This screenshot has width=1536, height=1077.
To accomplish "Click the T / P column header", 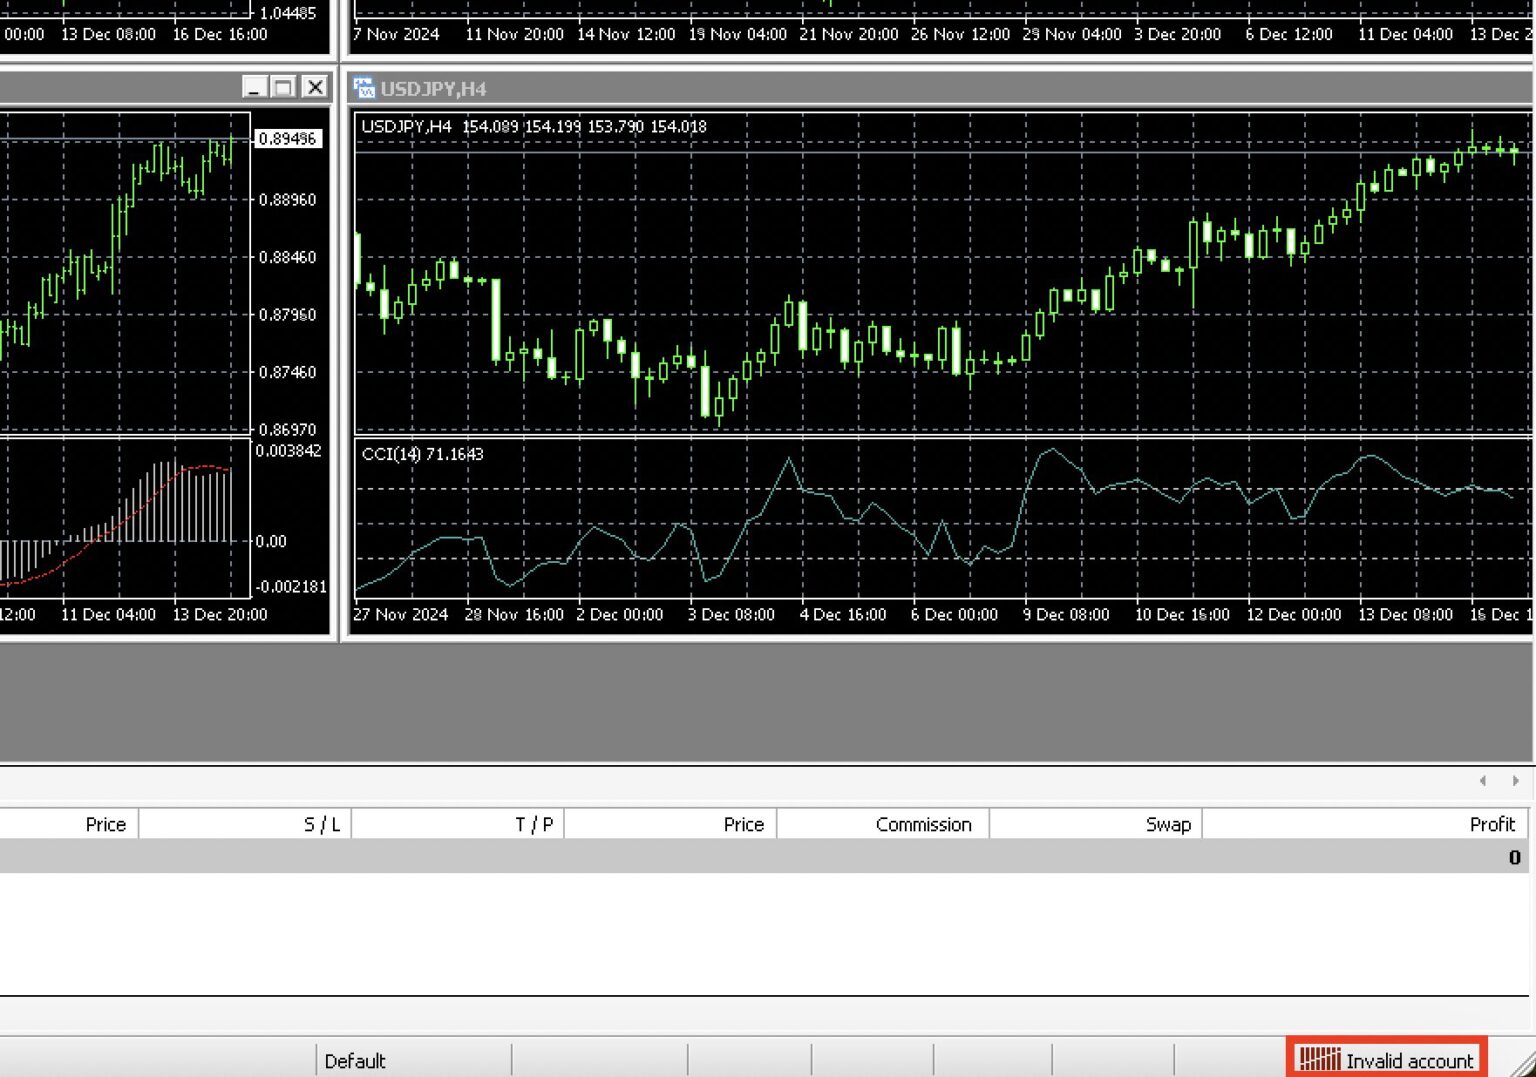I will point(533,824).
